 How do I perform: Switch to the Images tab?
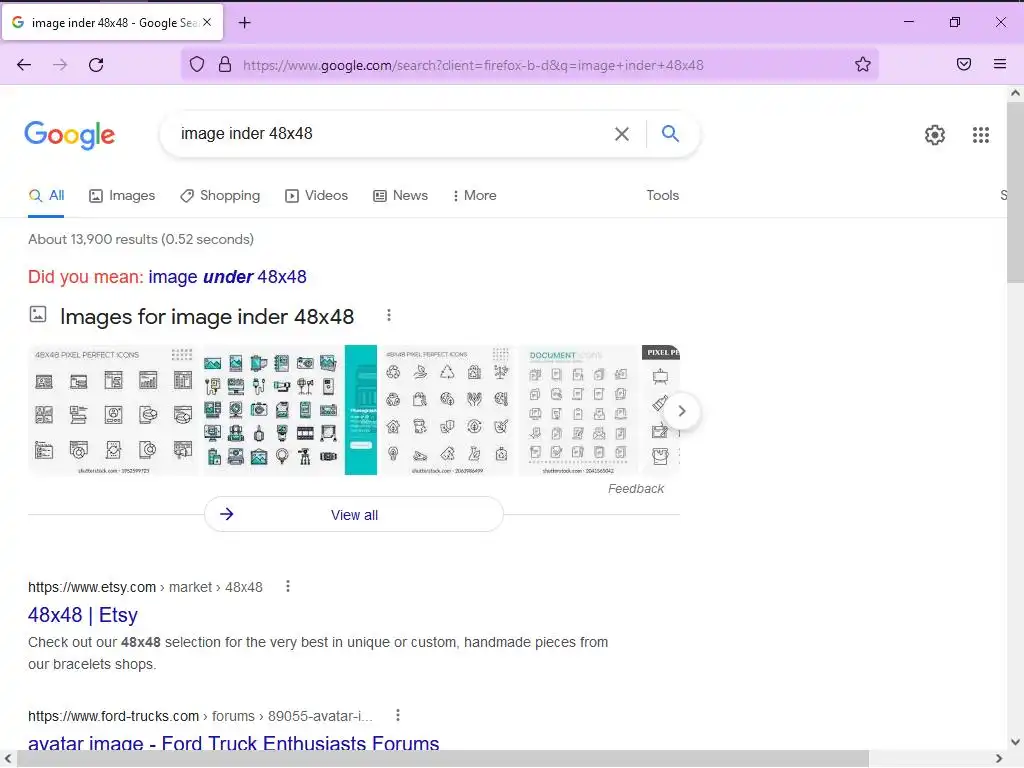(122, 195)
